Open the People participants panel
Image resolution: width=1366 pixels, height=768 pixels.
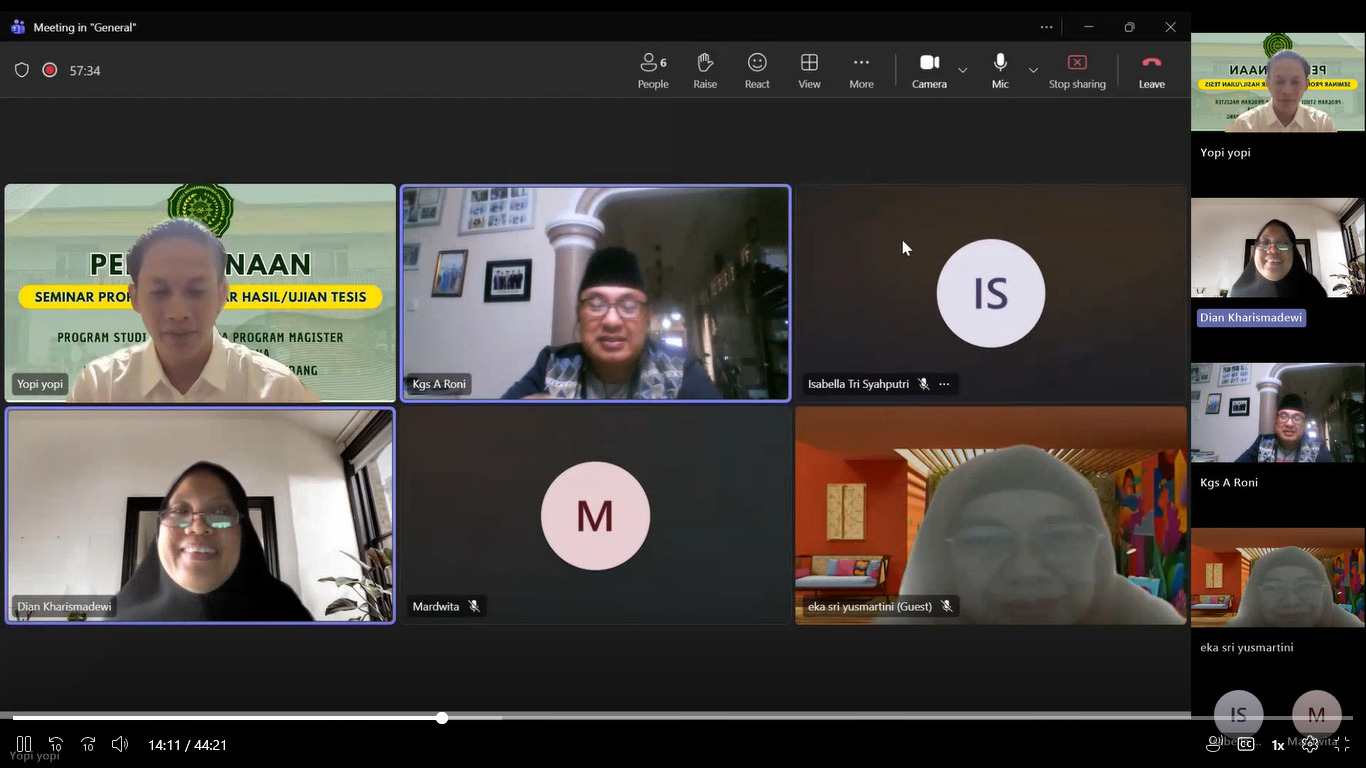[x=653, y=70]
